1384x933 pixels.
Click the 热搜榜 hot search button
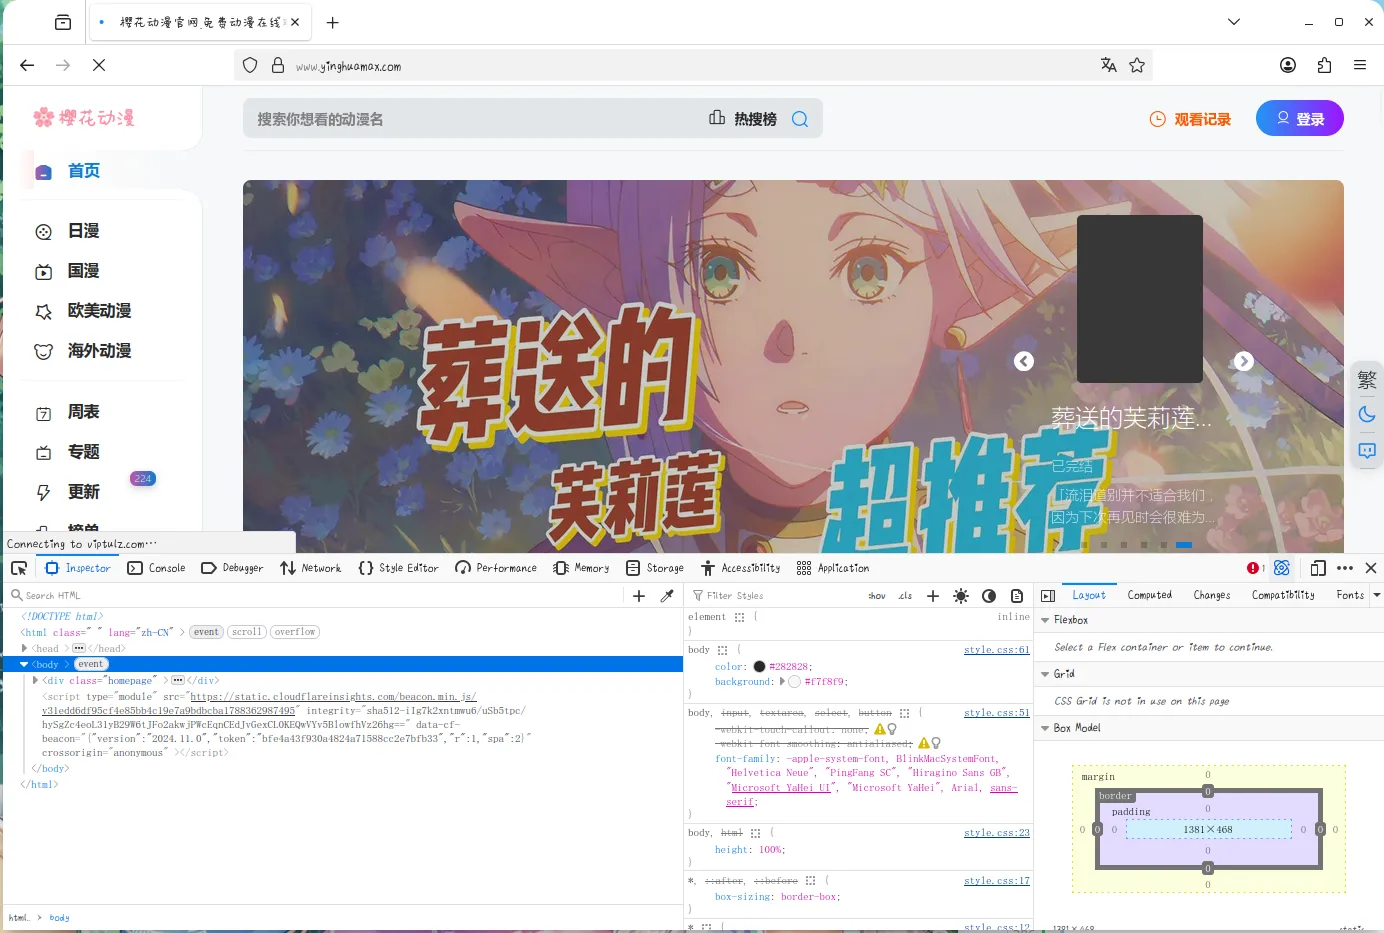coord(743,119)
